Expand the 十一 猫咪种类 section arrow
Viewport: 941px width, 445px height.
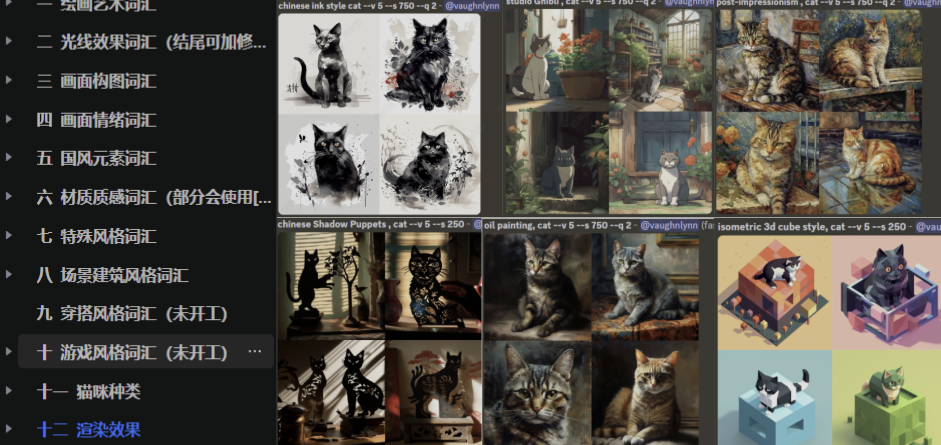(8, 391)
